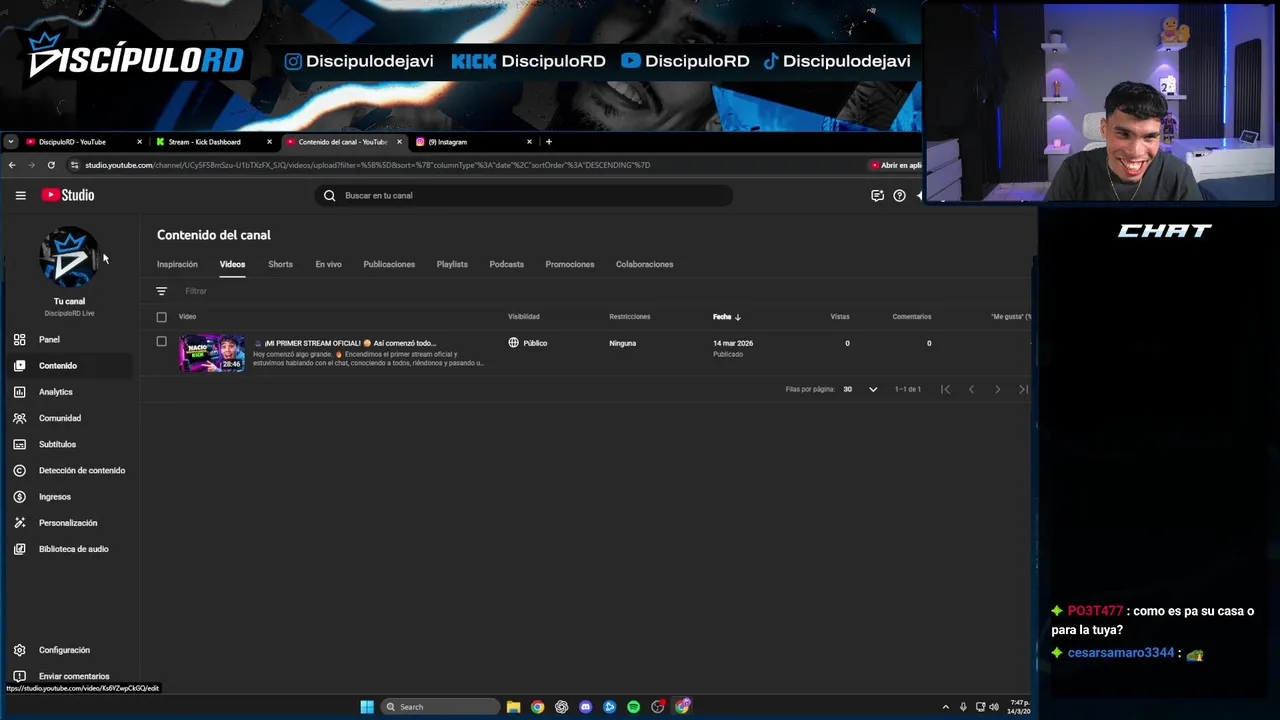Click the Windows taskbar Search box
Viewport: 1280px width, 720px height.
(440, 707)
